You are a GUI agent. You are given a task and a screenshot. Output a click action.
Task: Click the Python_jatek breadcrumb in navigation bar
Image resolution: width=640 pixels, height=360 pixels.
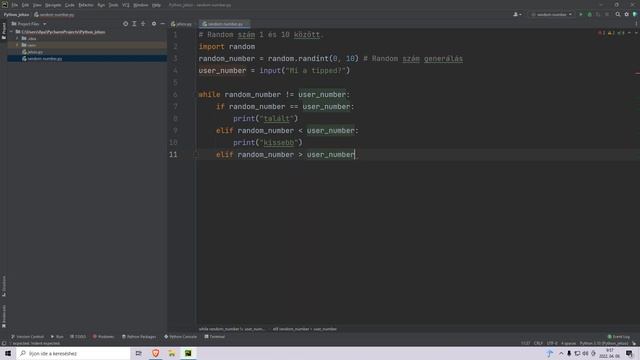[x=16, y=15]
